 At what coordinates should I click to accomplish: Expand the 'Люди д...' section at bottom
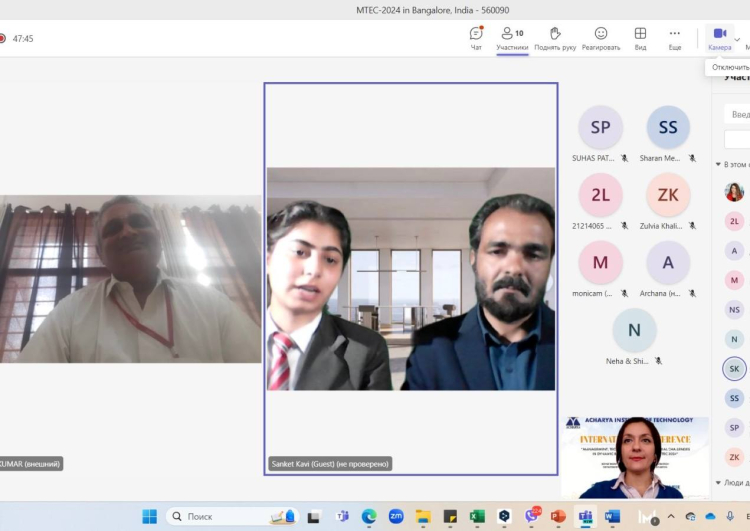tap(718, 483)
